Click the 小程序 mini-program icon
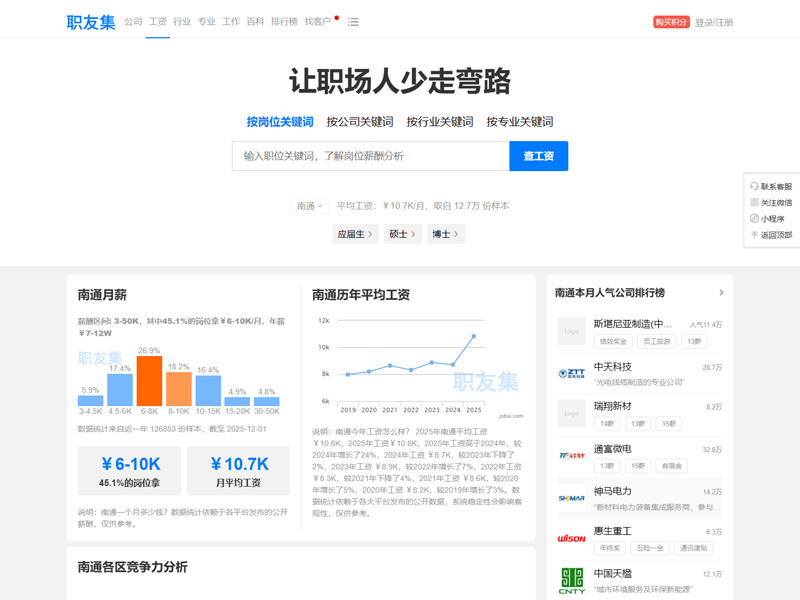The width and height of the screenshot is (800, 600). click(x=755, y=217)
